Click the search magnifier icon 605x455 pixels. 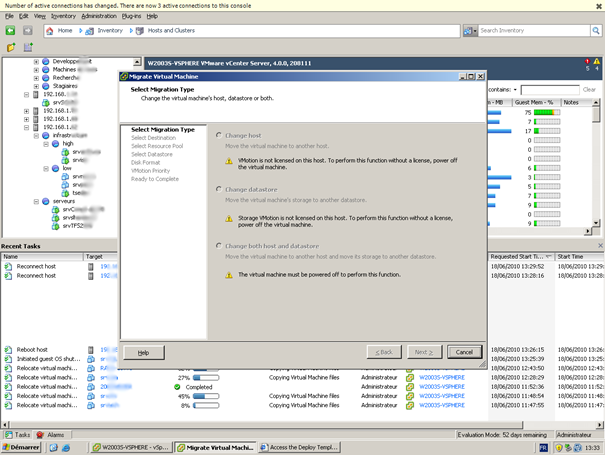[x=596, y=30]
